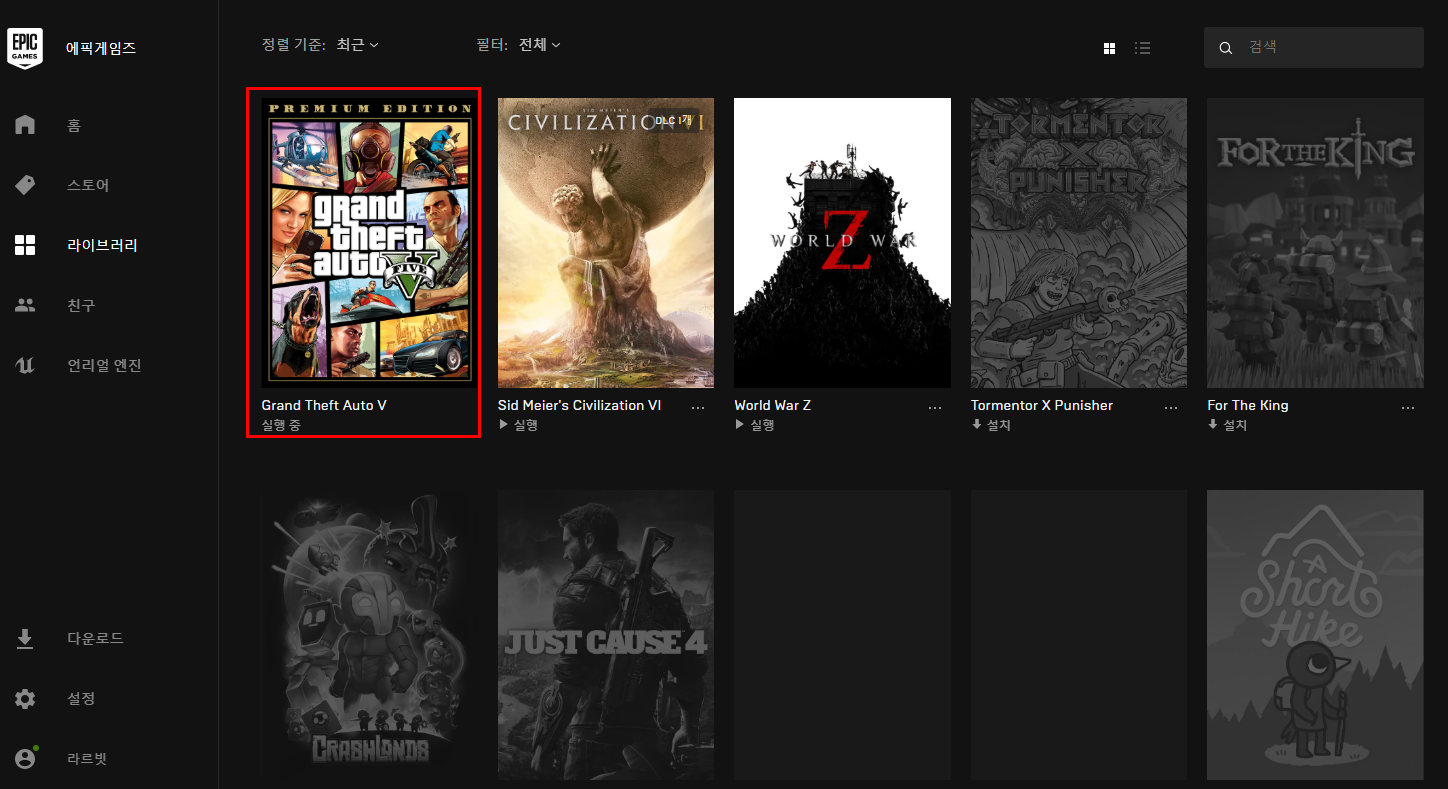Click the friends people icon

25,305
